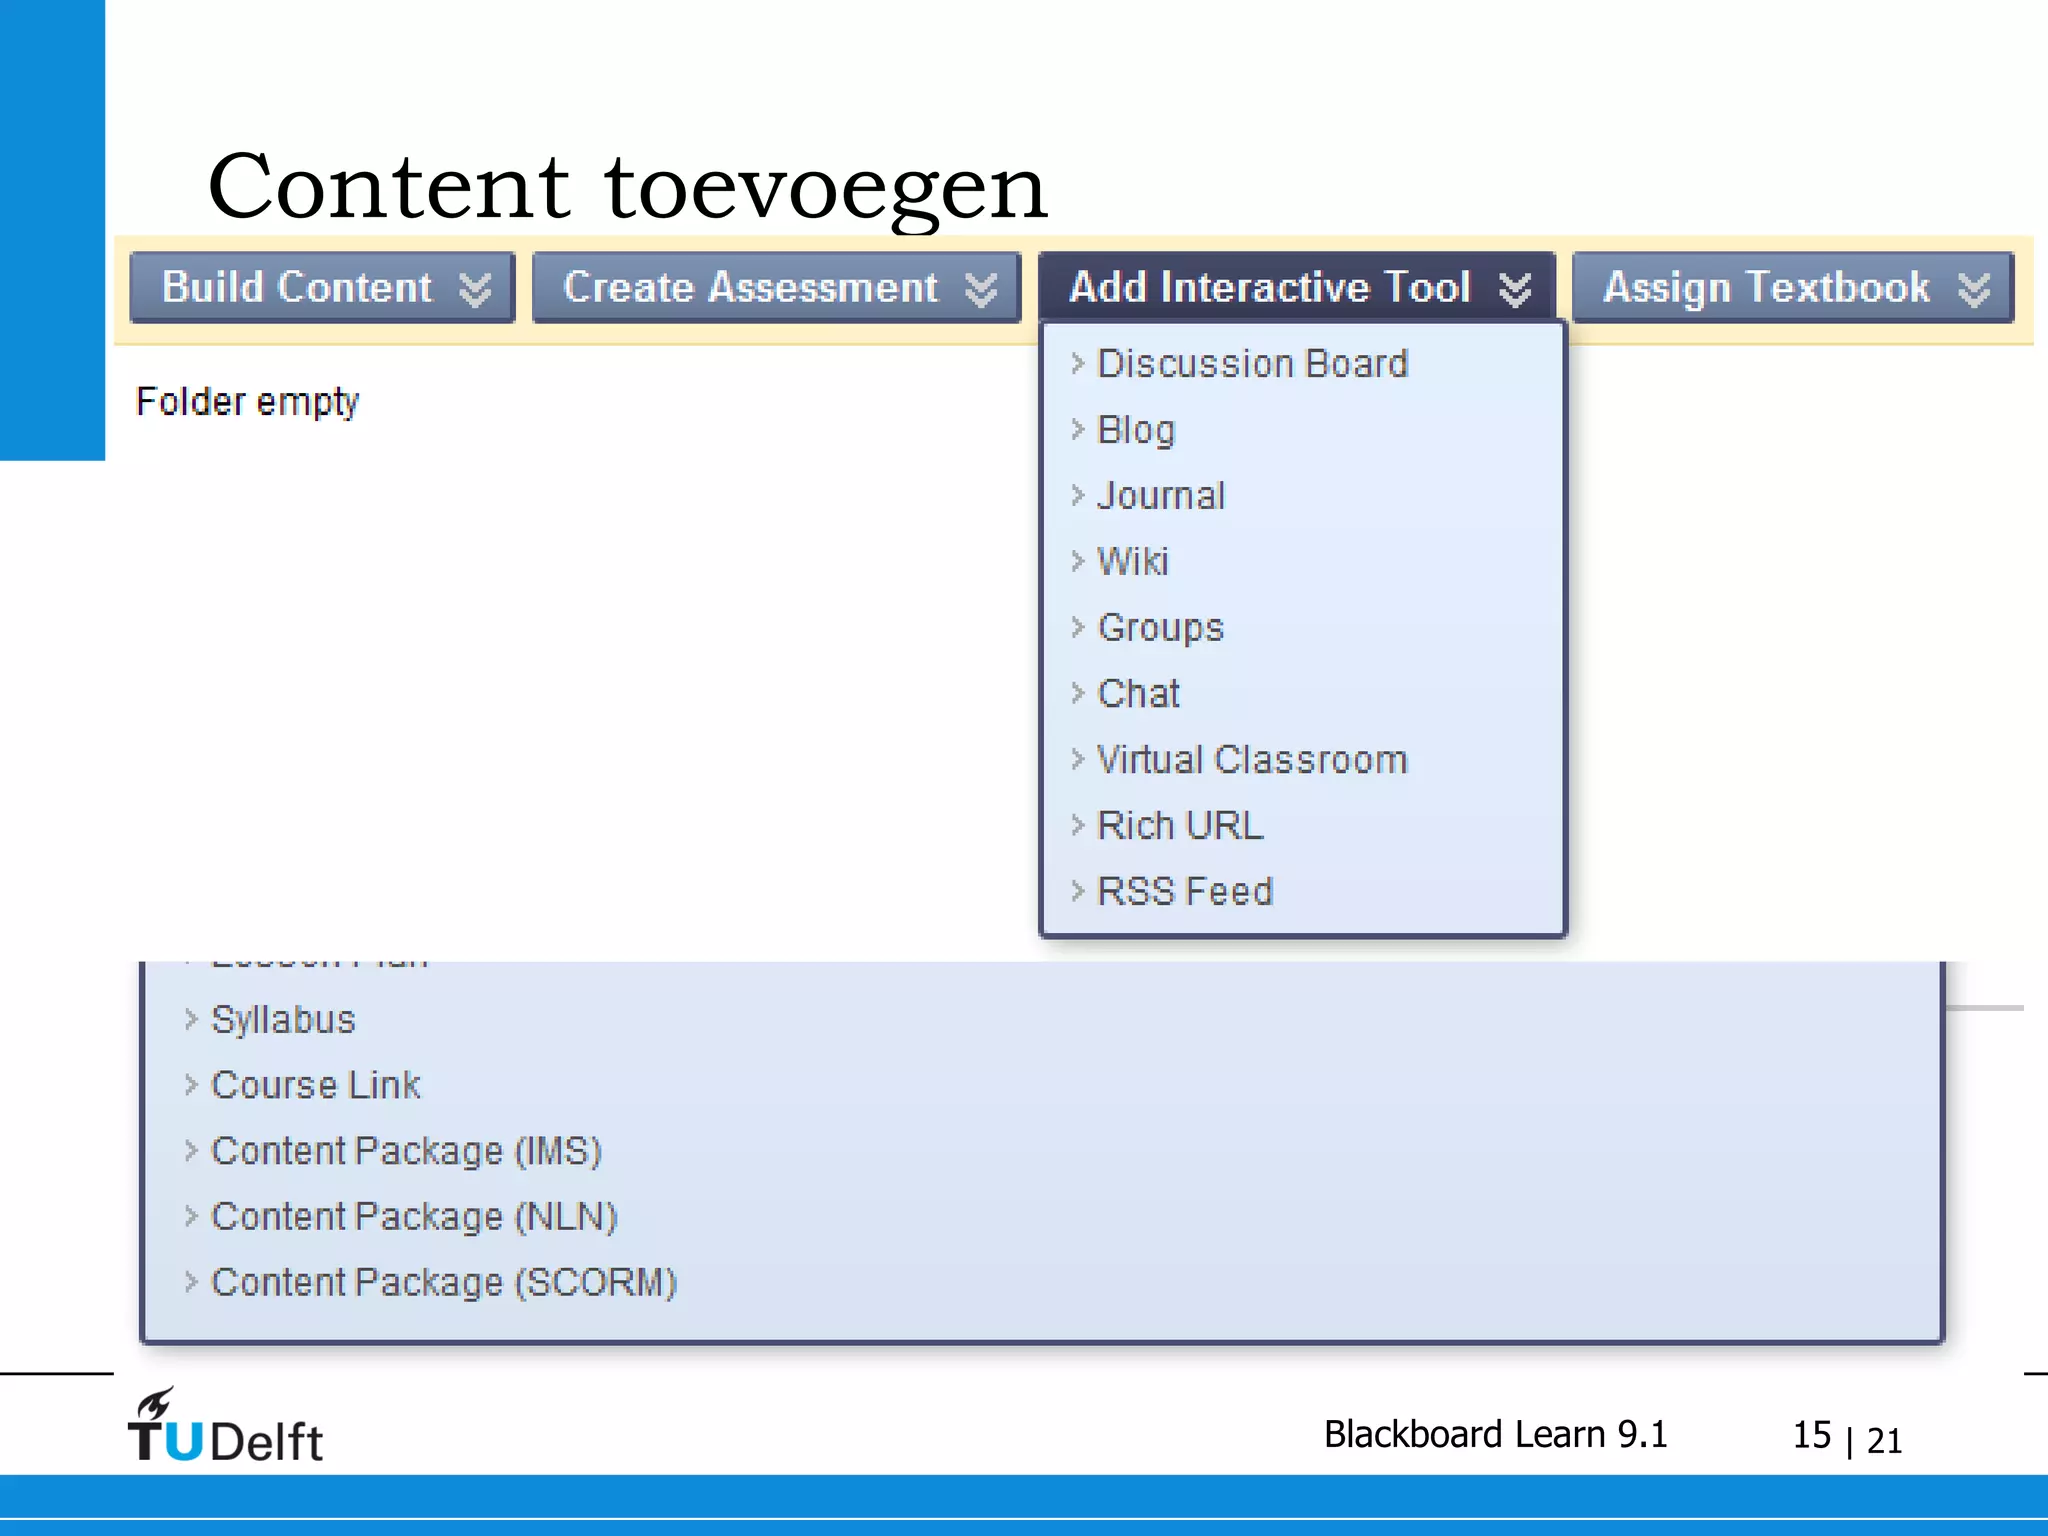Select Syllabus in the lower list
Image resolution: width=2048 pixels, height=1536 pixels.
point(283,1020)
